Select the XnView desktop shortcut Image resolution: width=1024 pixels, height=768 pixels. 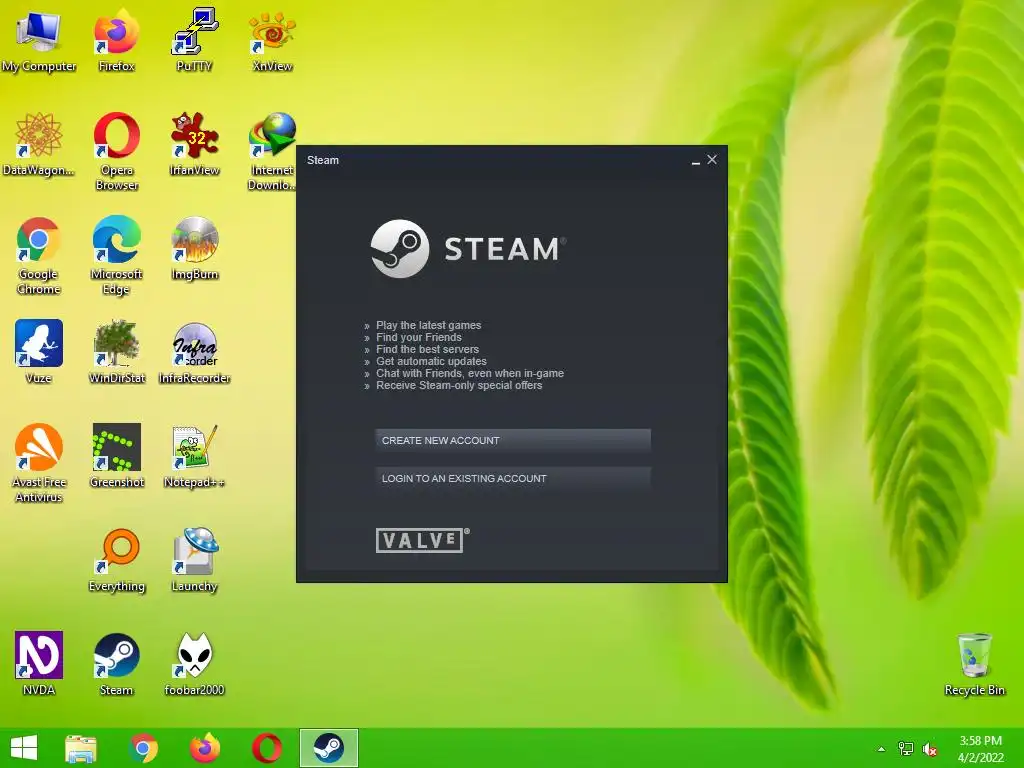[272, 40]
